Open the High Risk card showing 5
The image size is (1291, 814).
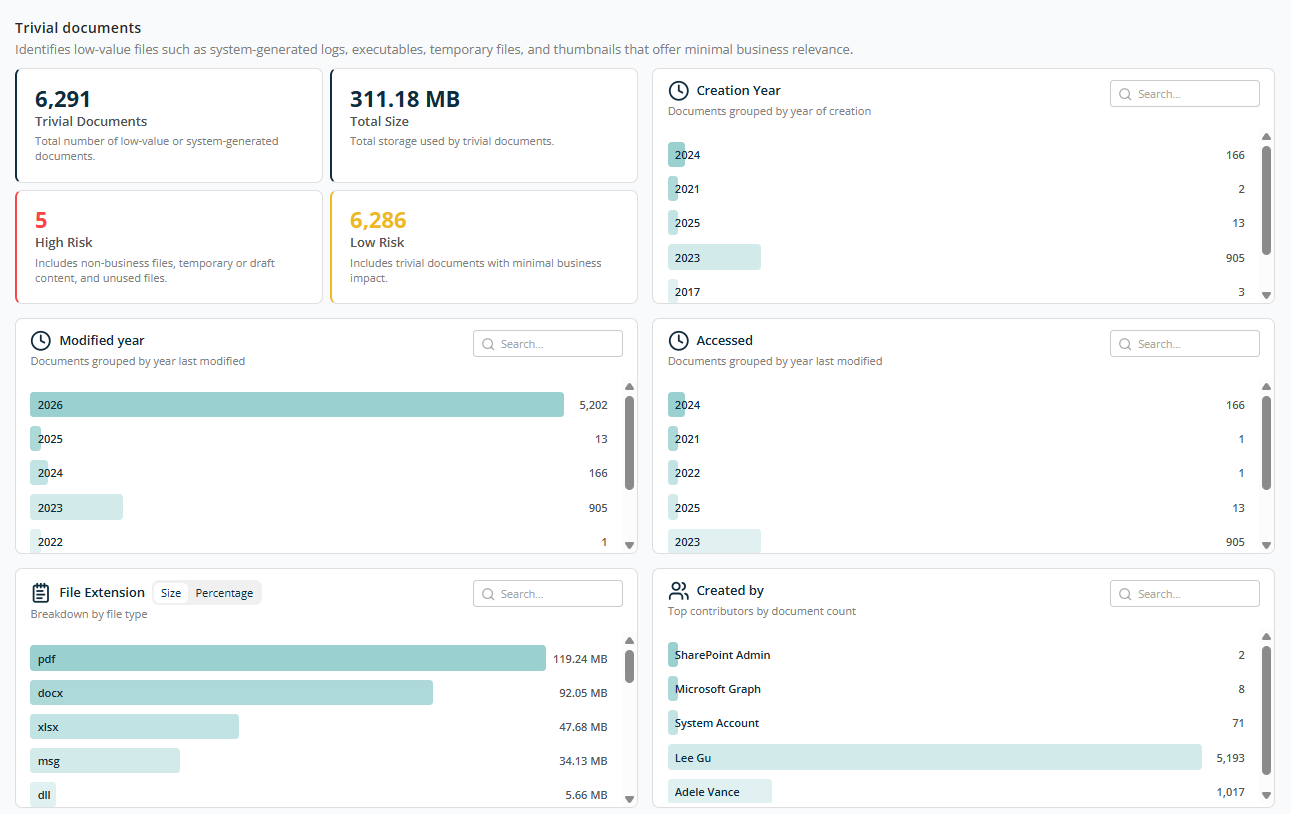click(x=169, y=247)
